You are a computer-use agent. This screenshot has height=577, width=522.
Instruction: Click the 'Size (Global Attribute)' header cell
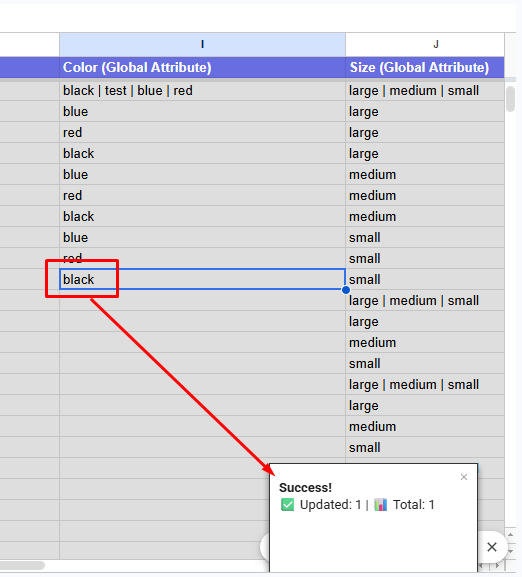(425, 67)
